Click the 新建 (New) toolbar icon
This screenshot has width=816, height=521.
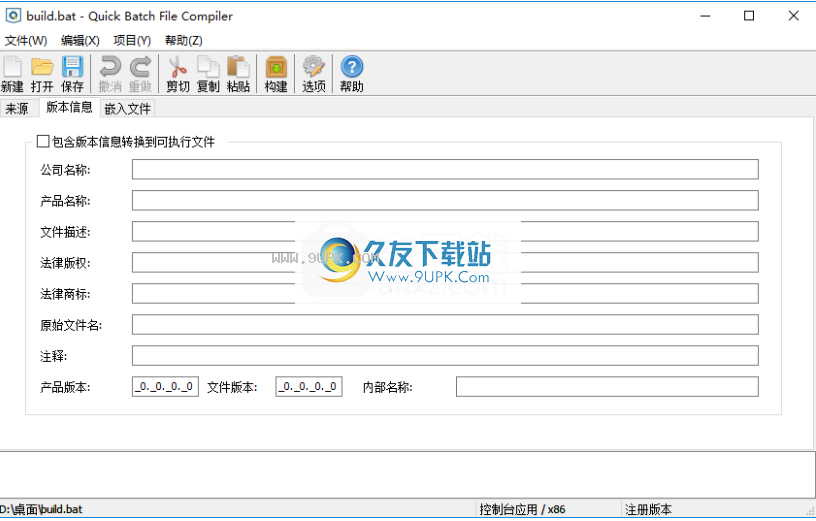click(x=12, y=74)
